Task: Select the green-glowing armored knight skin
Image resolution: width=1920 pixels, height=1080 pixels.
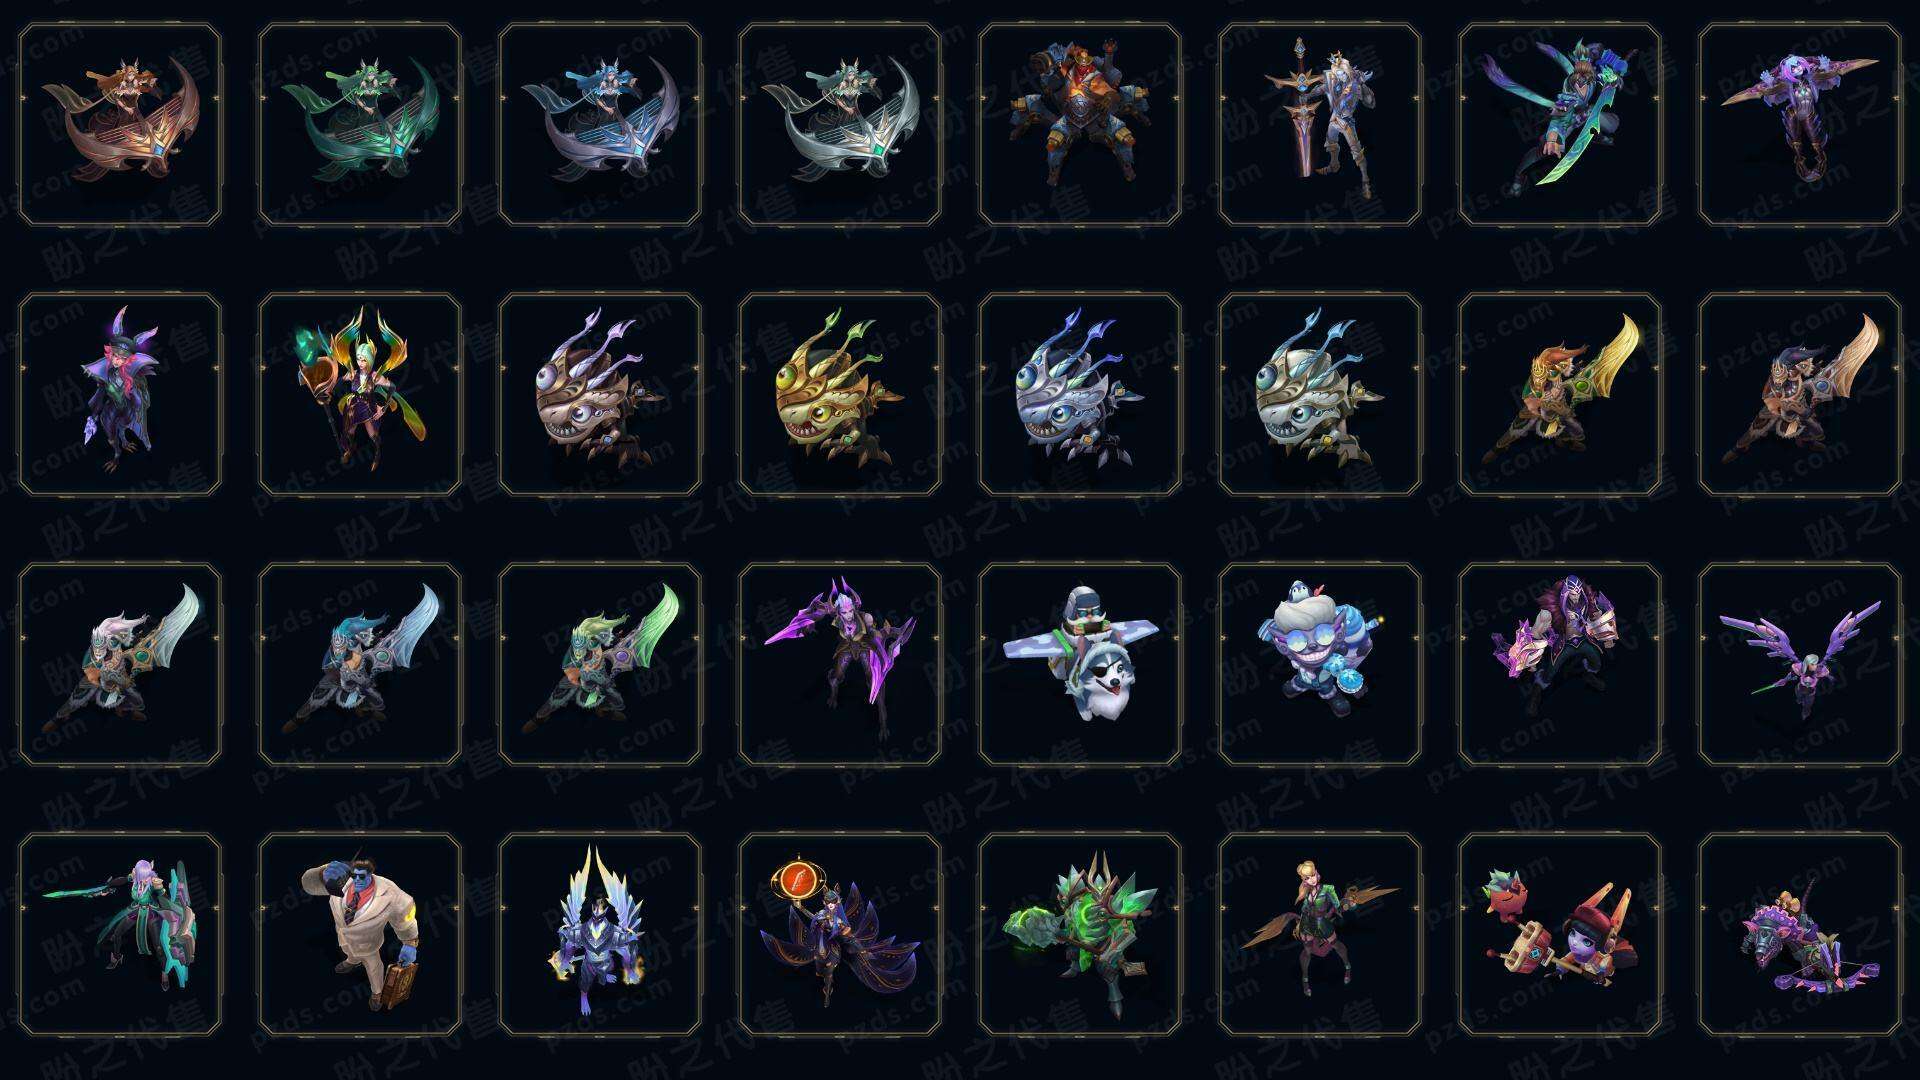Action: [x=1080, y=934]
